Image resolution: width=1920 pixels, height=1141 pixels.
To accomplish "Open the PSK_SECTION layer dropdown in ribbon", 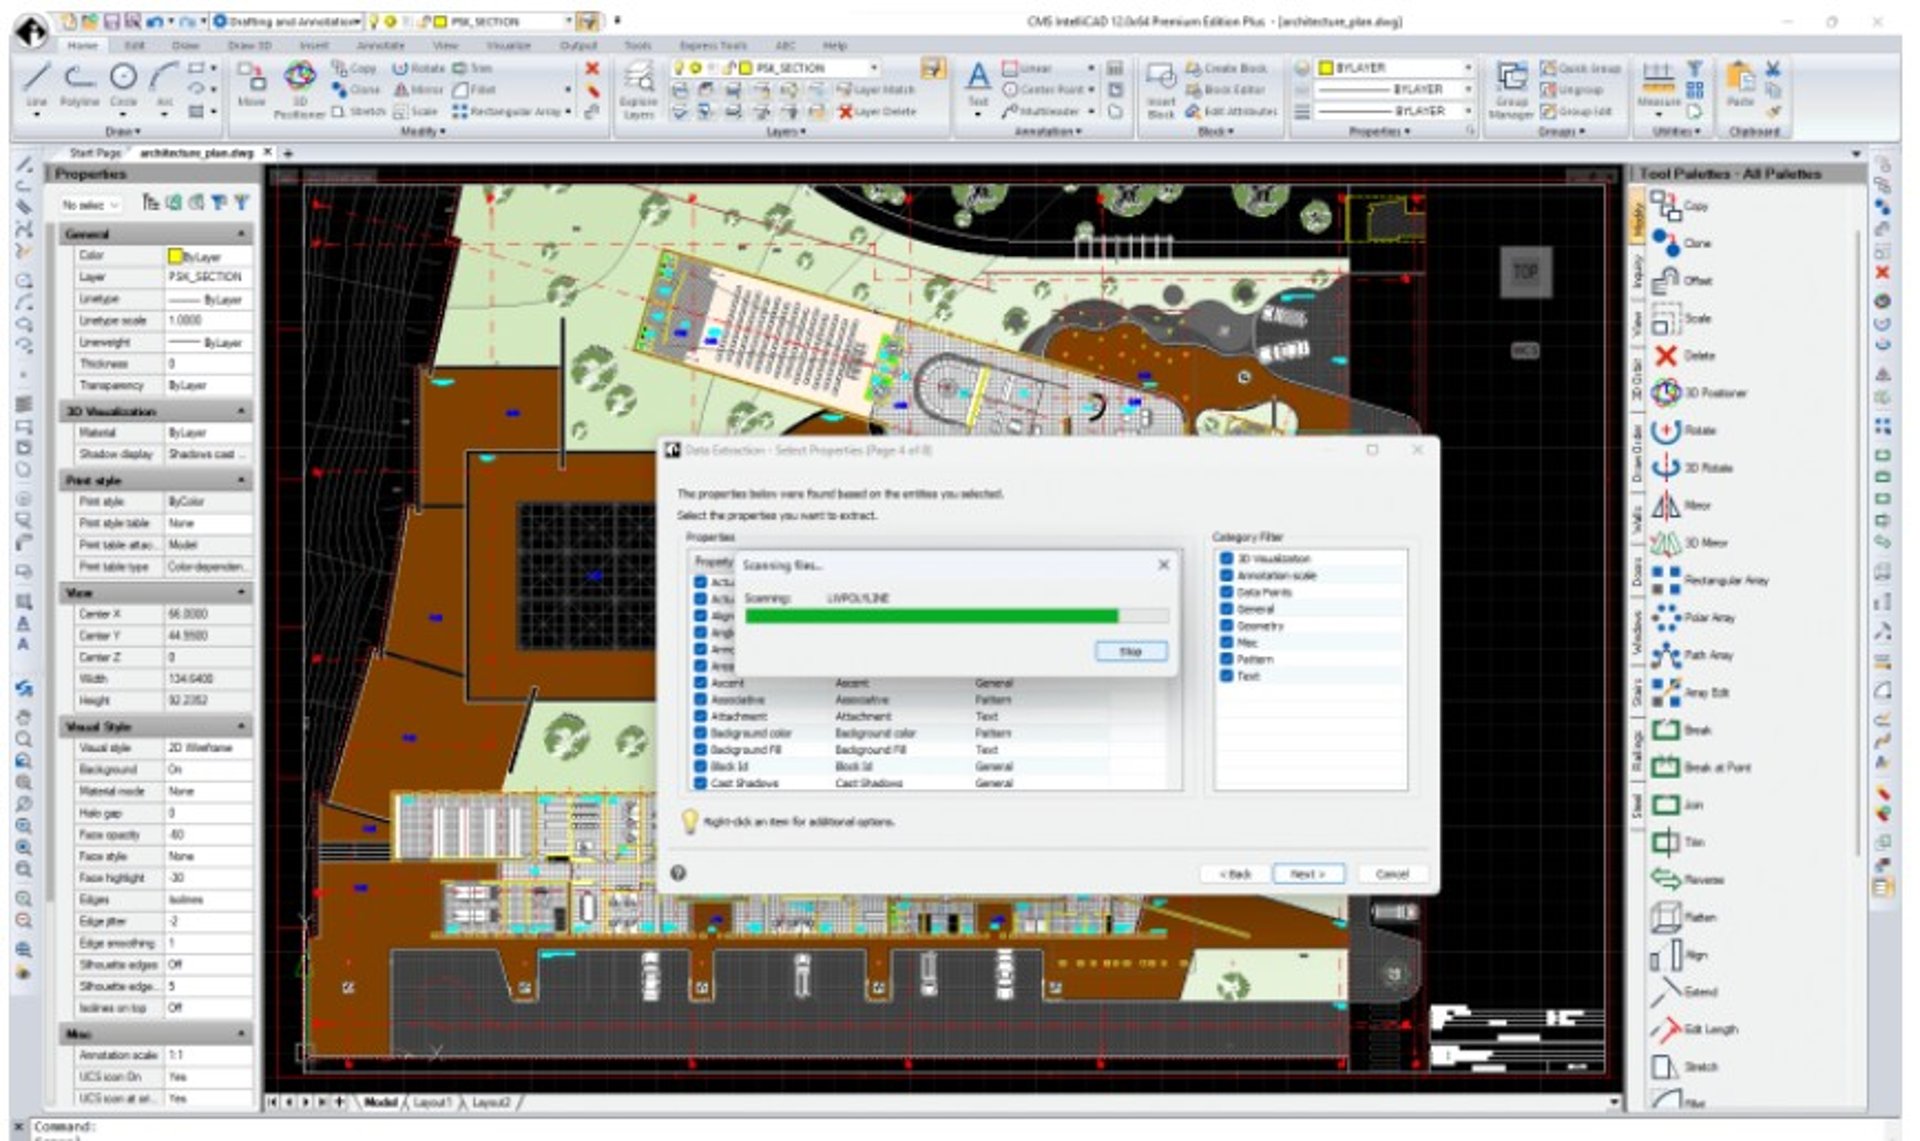I will pyautogui.click(x=873, y=68).
